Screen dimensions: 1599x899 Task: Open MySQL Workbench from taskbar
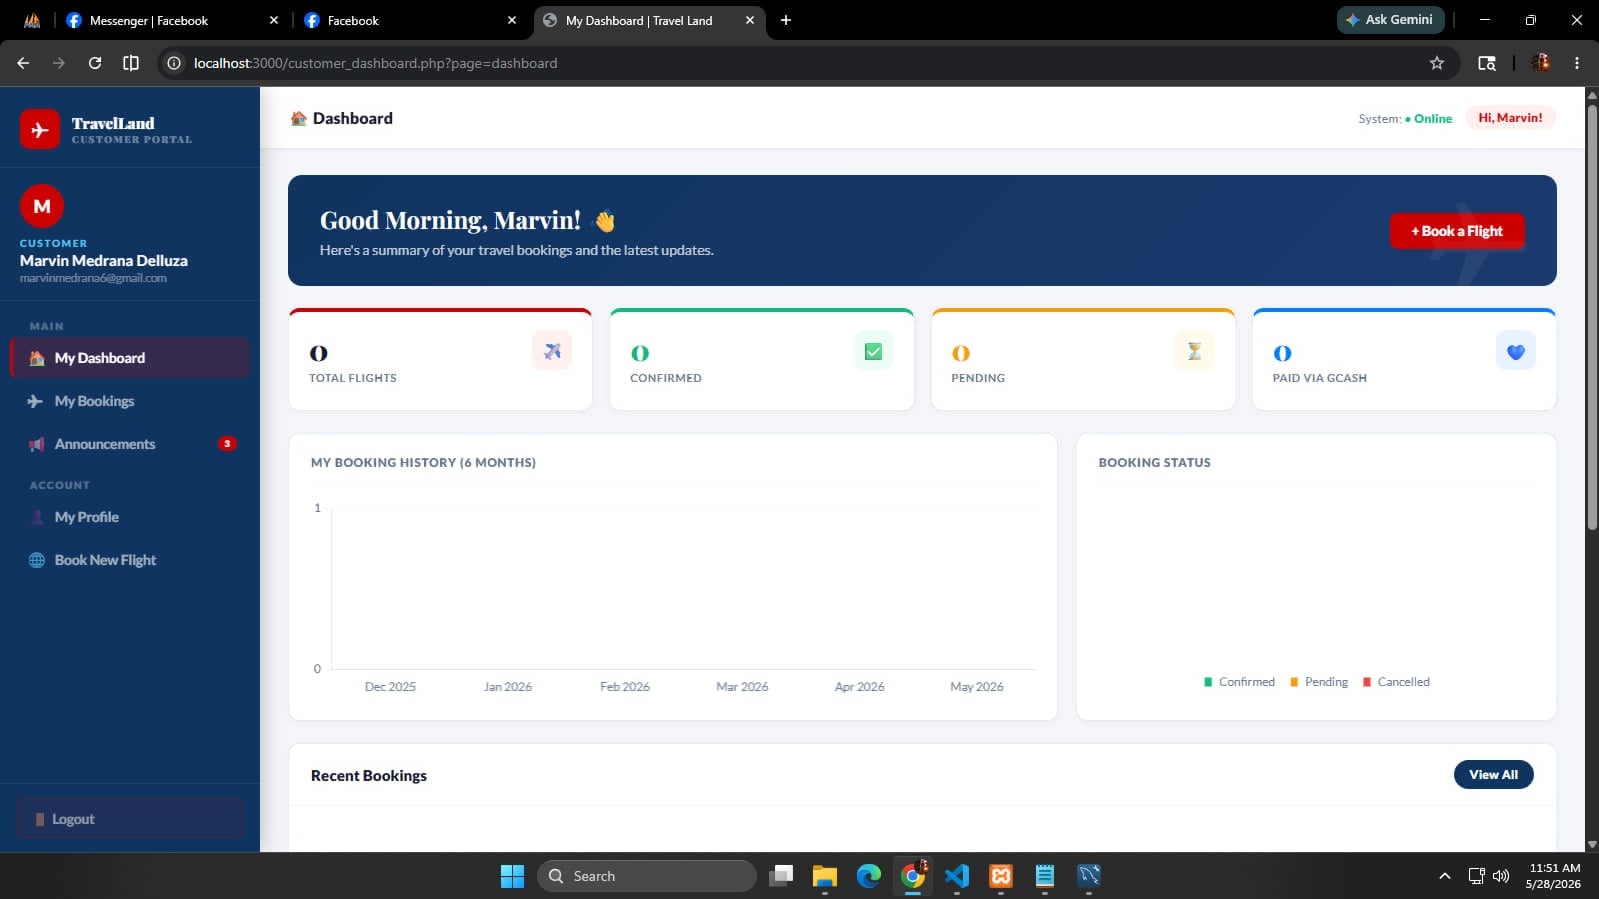point(1089,876)
